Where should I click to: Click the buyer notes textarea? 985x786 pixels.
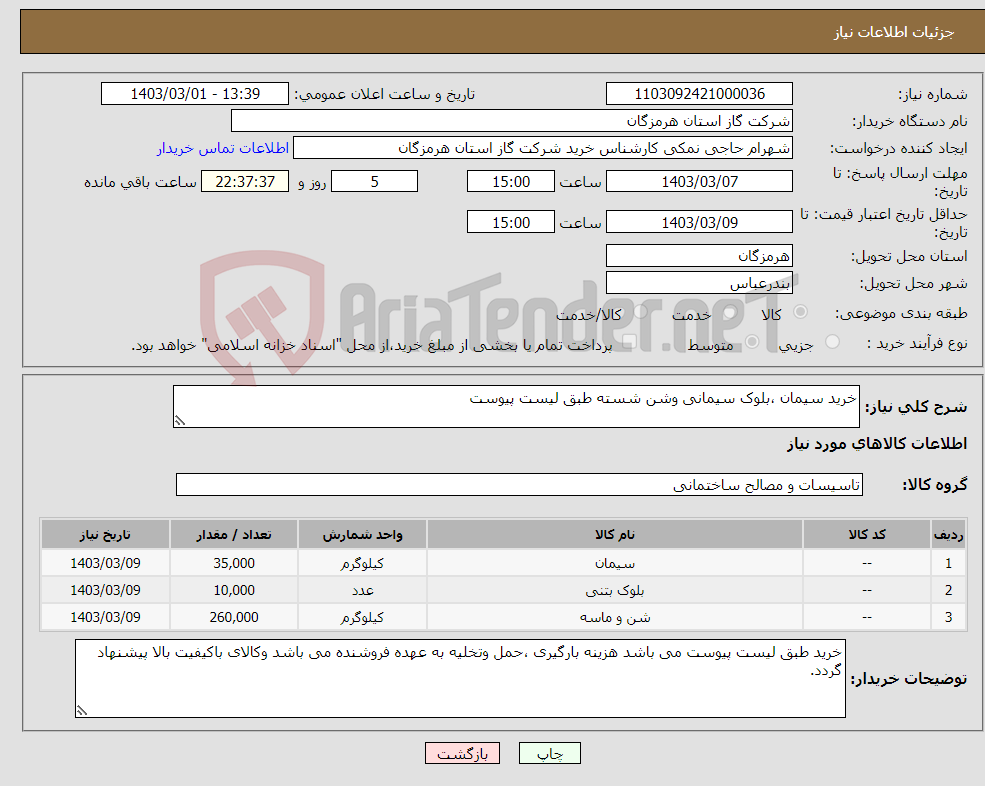pos(460,679)
